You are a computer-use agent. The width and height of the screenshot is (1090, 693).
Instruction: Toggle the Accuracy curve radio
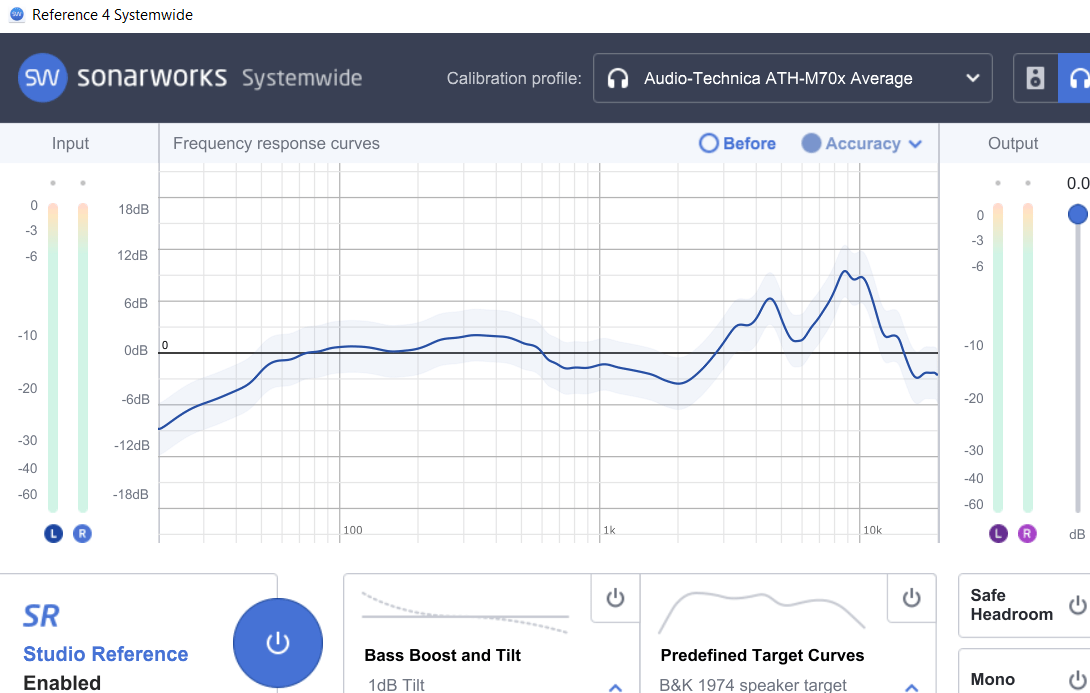[811, 143]
